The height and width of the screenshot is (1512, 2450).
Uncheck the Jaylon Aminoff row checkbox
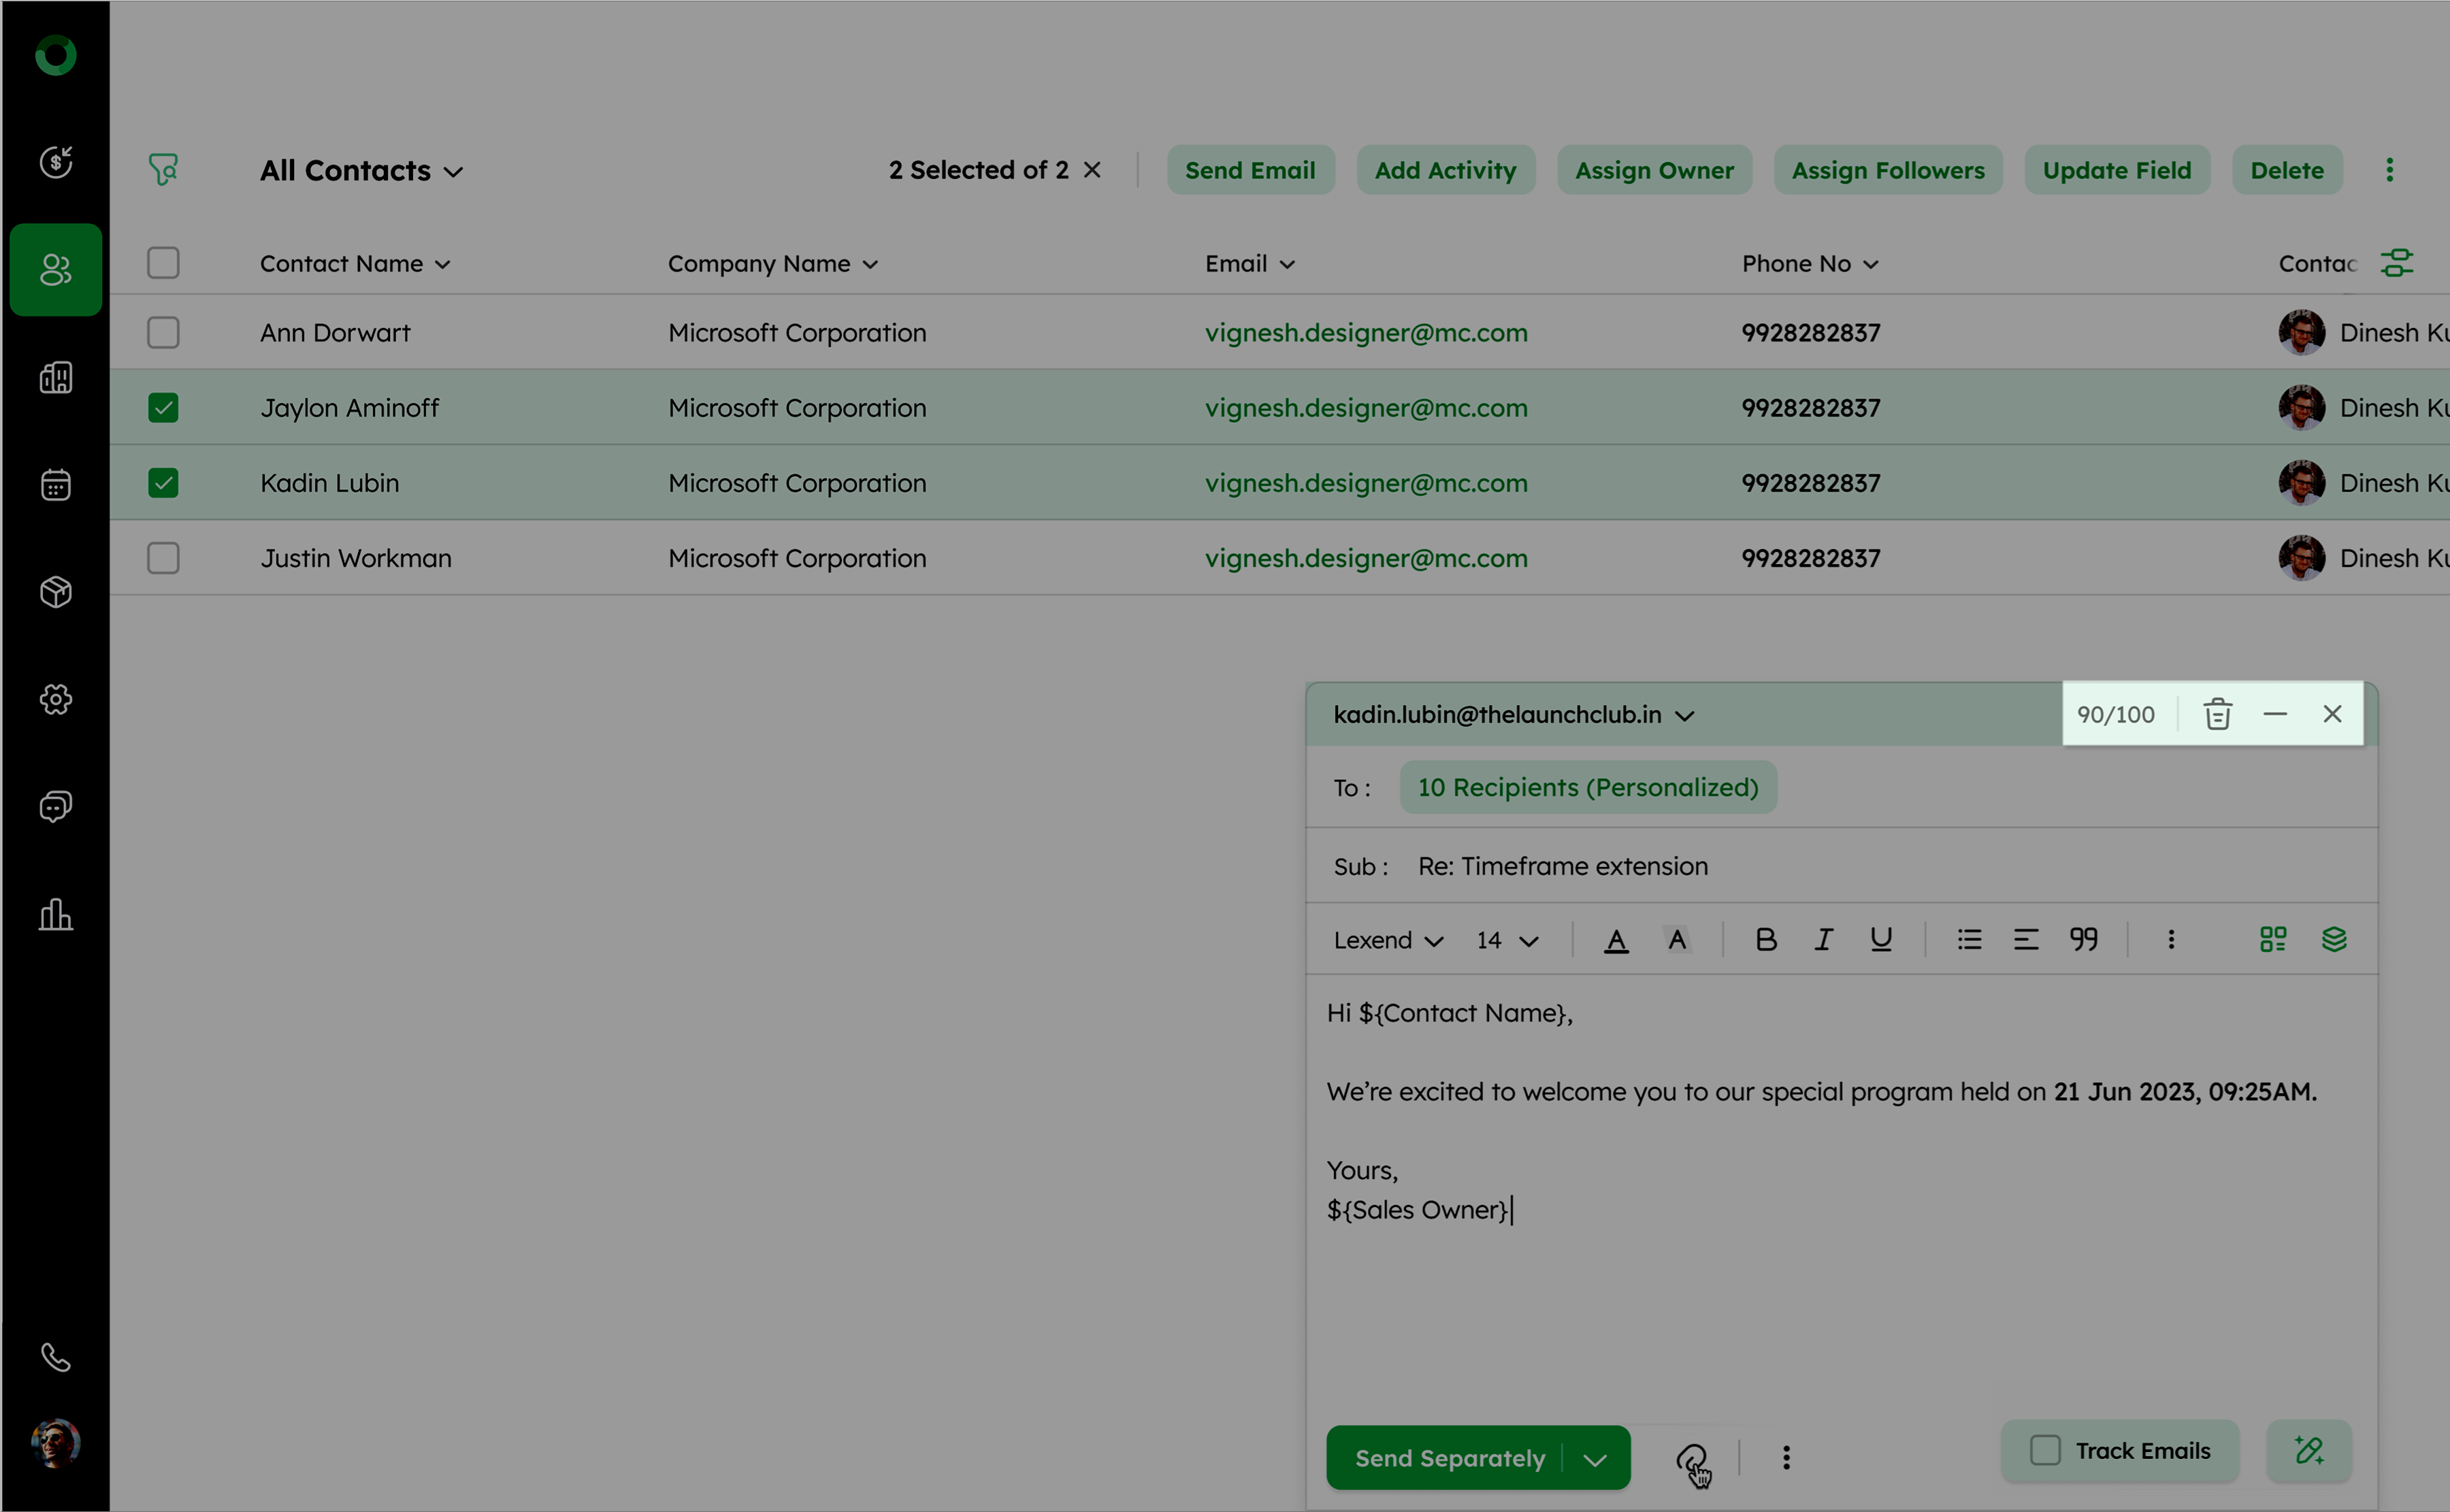click(163, 408)
